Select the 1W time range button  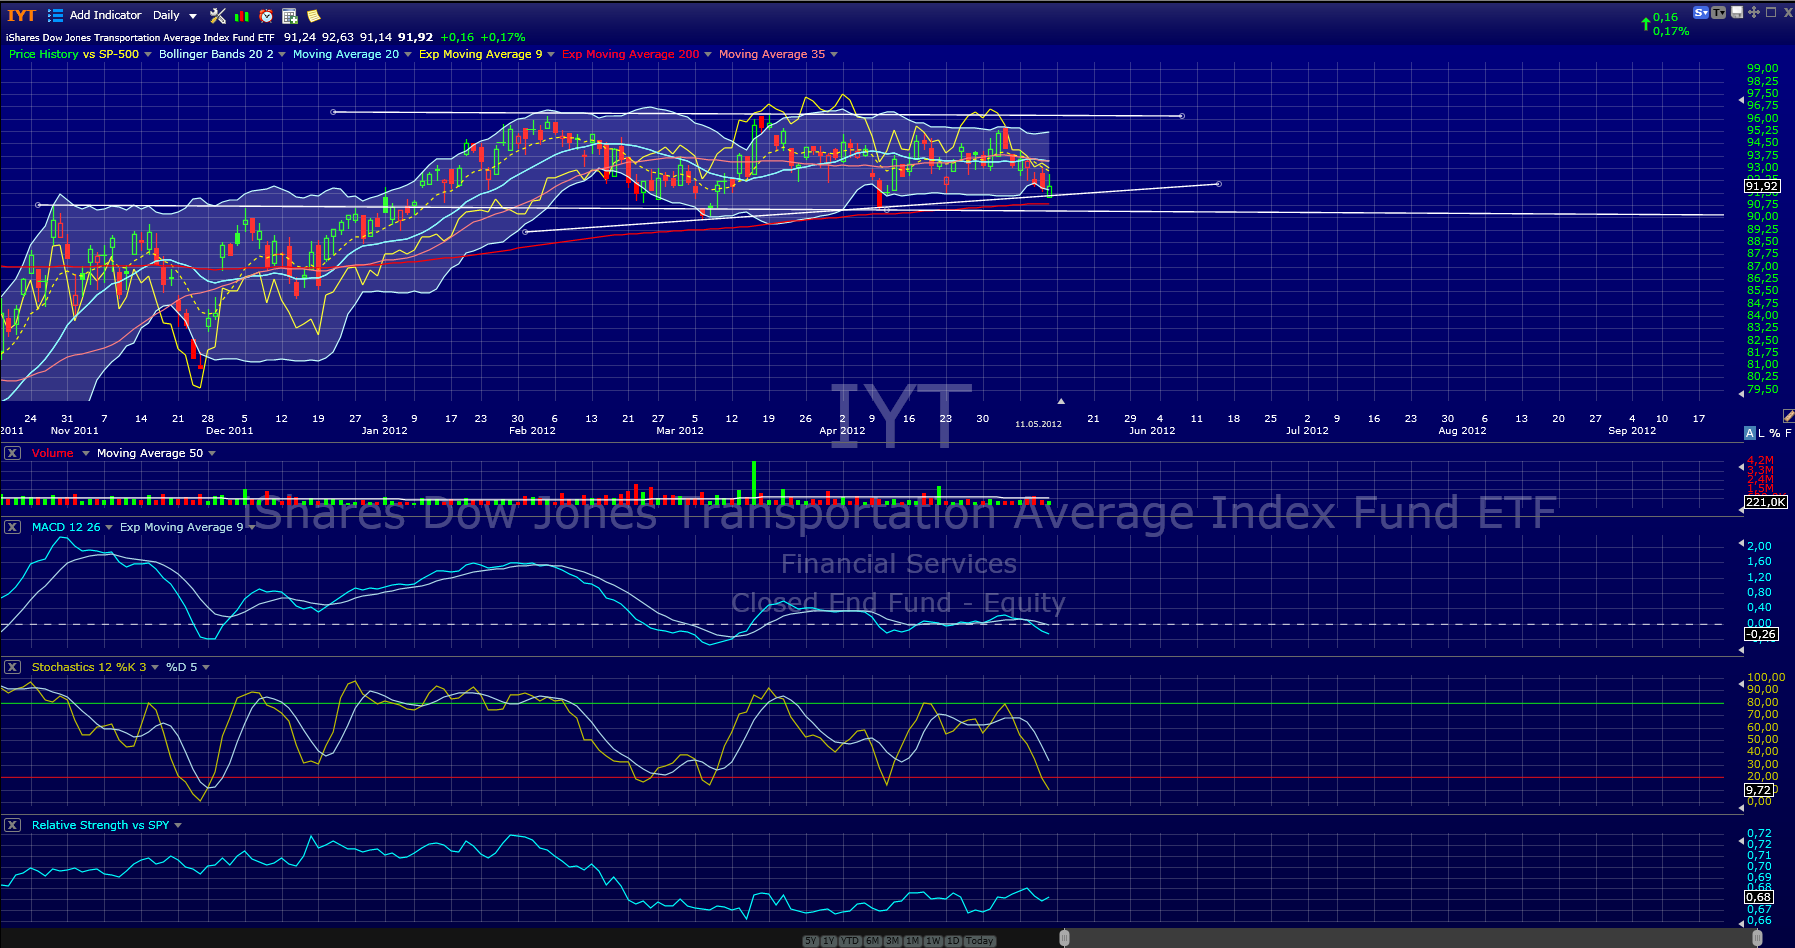933,941
